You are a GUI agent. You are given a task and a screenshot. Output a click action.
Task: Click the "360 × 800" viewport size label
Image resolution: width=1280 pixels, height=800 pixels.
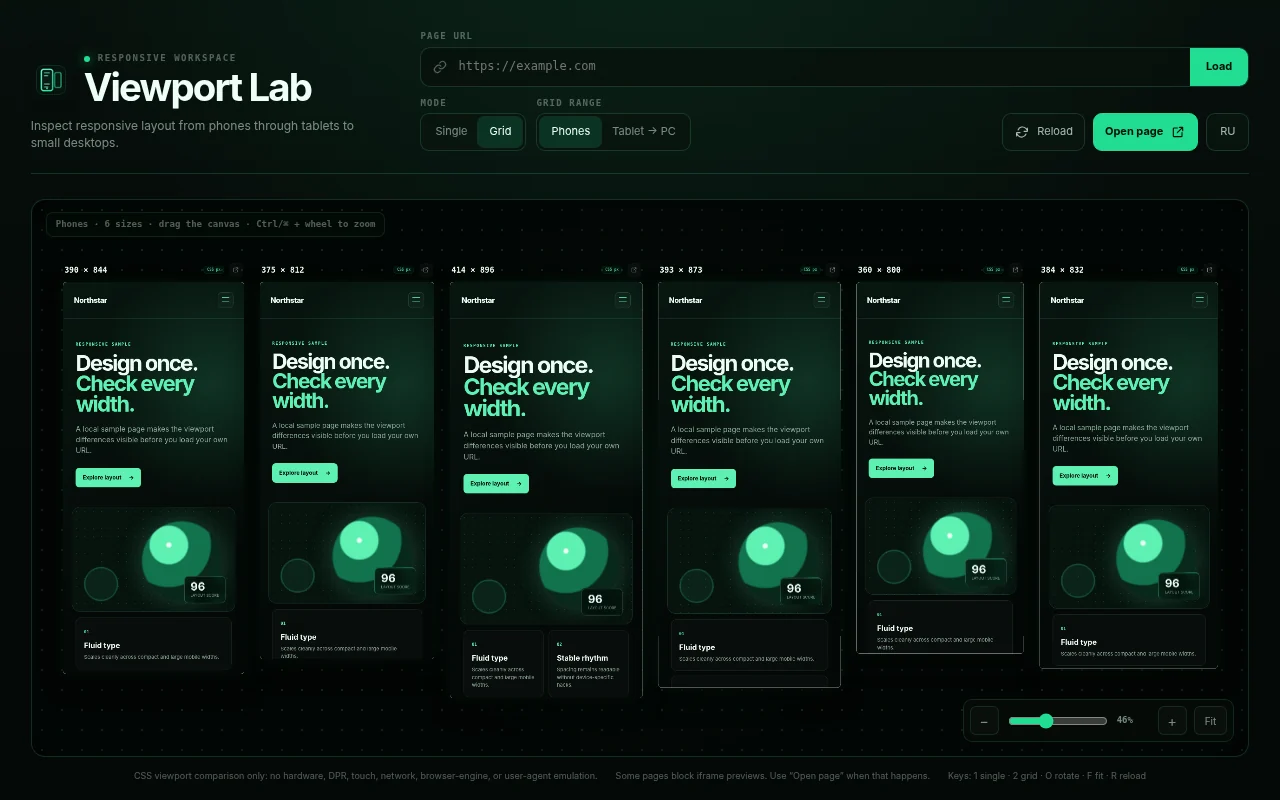click(x=880, y=270)
